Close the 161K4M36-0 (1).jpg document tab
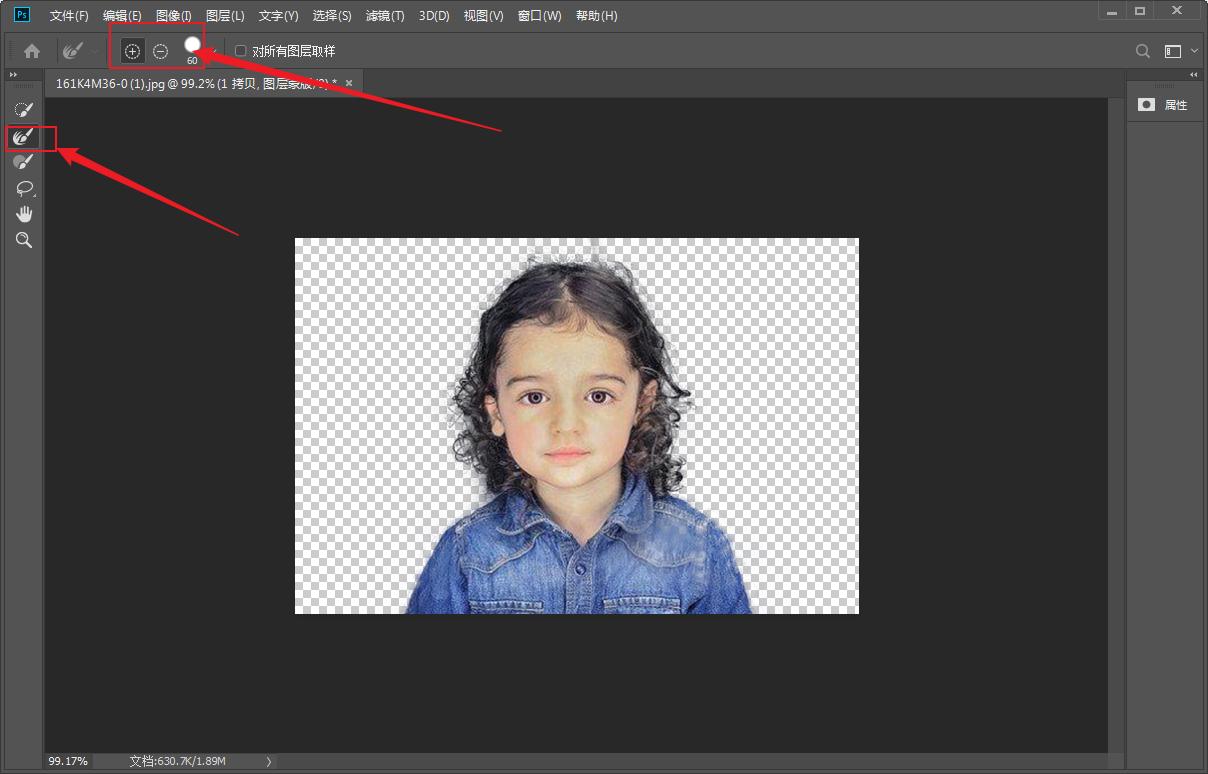1208x774 pixels. click(x=348, y=83)
